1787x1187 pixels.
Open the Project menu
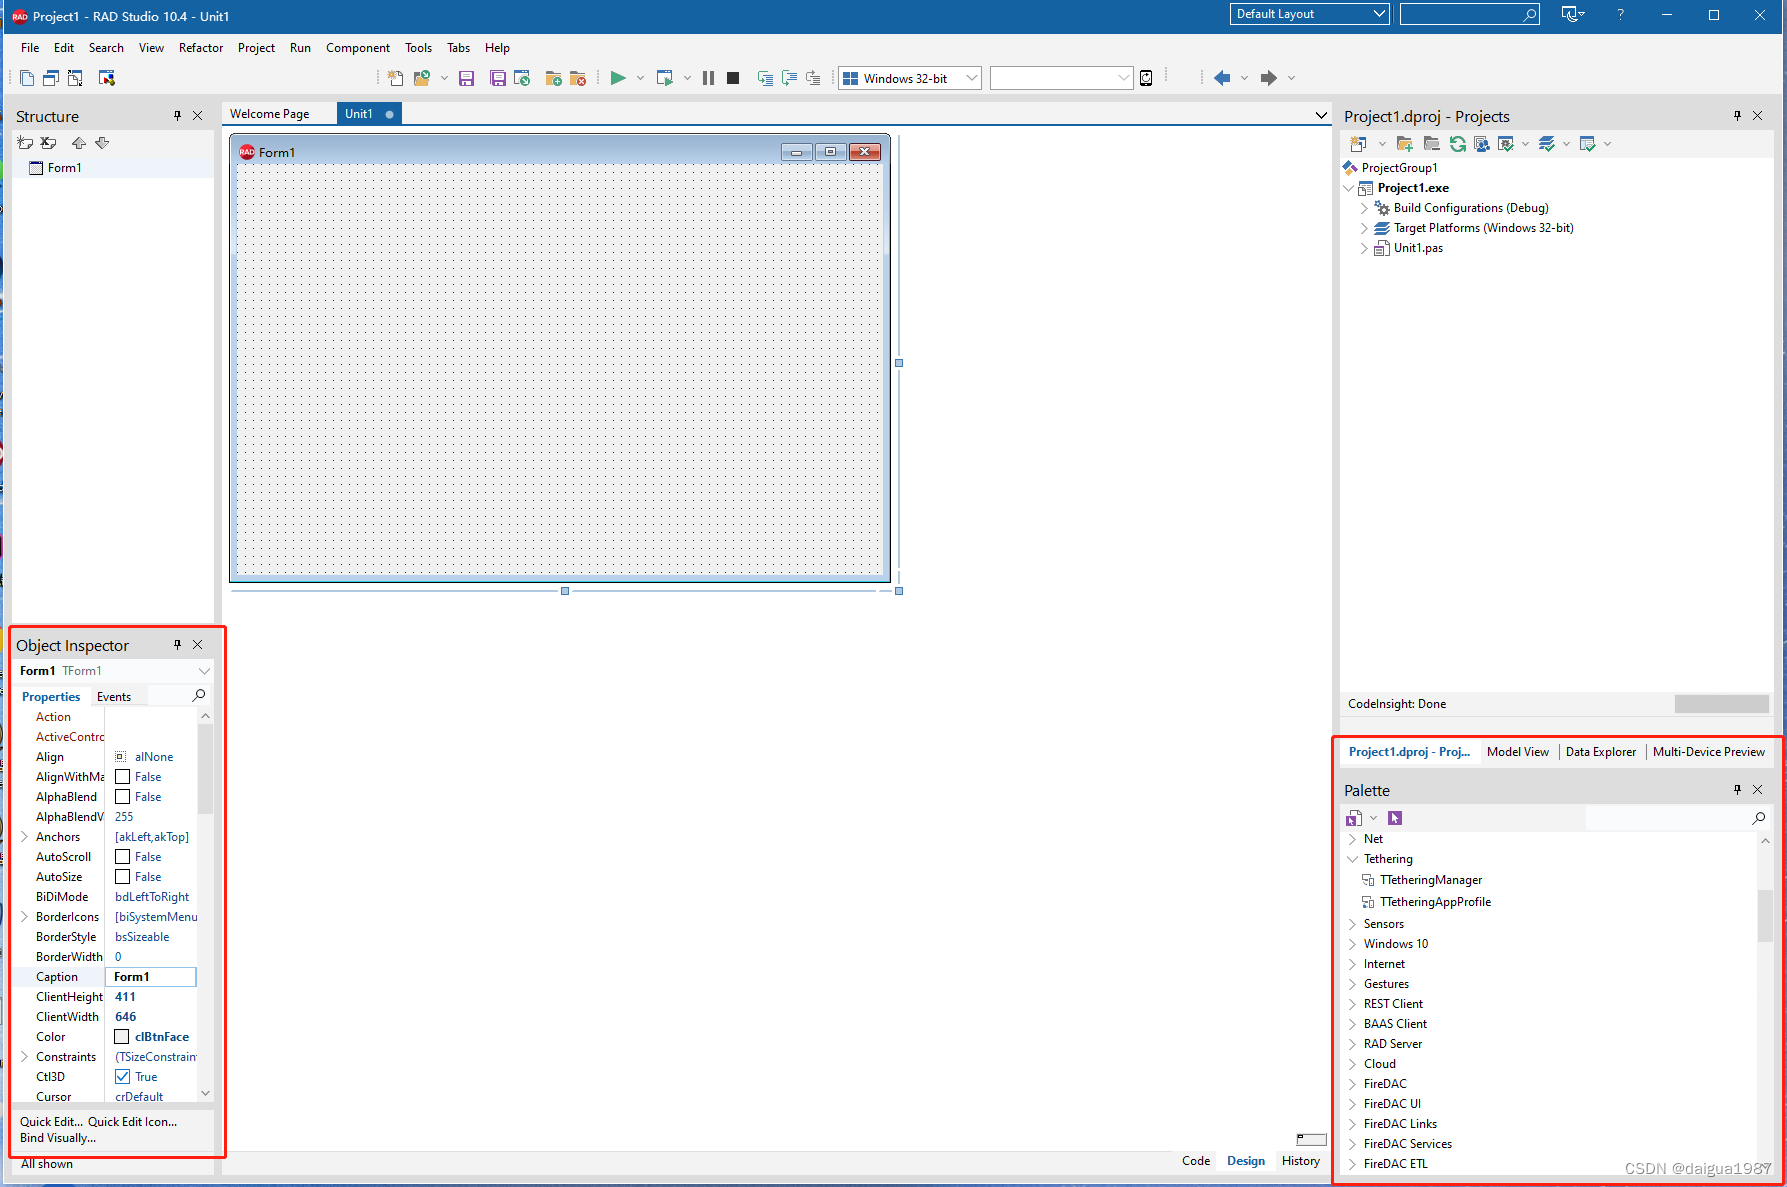pos(256,48)
